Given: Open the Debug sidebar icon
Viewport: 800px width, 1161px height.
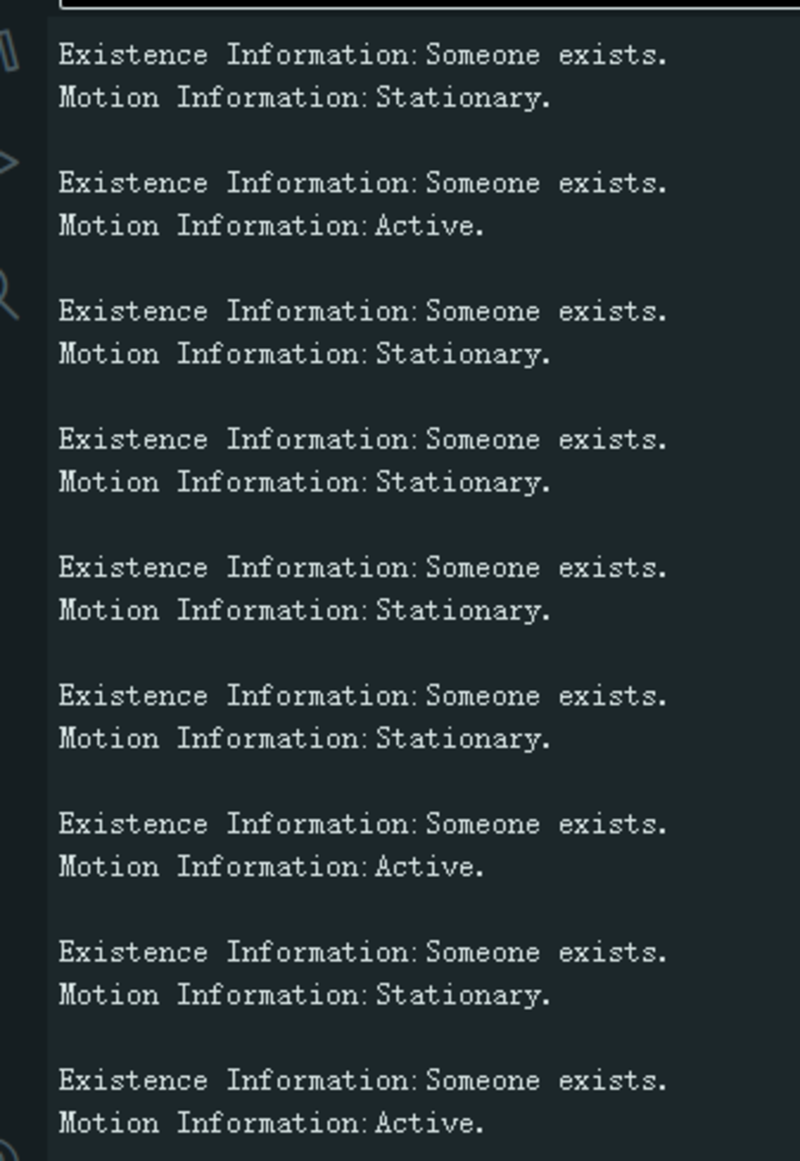Looking at the screenshot, I should click(8, 162).
